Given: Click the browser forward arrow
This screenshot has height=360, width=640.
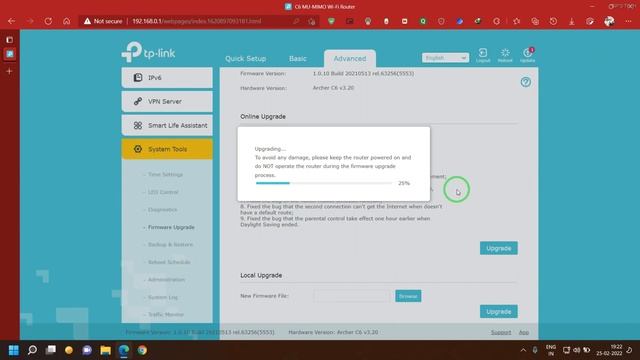Looking at the screenshot, I should tap(30, 21).
